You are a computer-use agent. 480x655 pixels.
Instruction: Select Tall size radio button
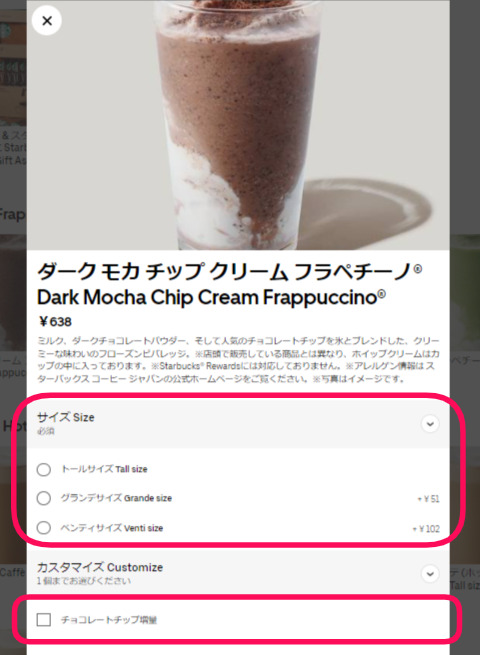coord(43,470)
